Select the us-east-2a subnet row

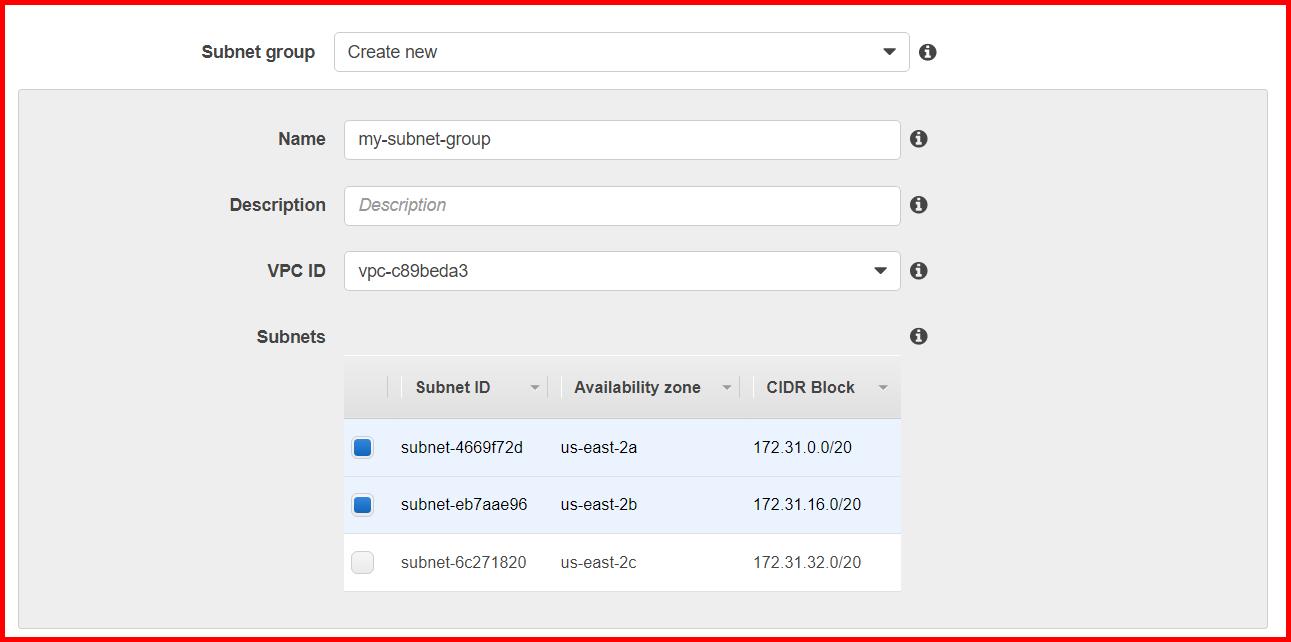(620, 447)
